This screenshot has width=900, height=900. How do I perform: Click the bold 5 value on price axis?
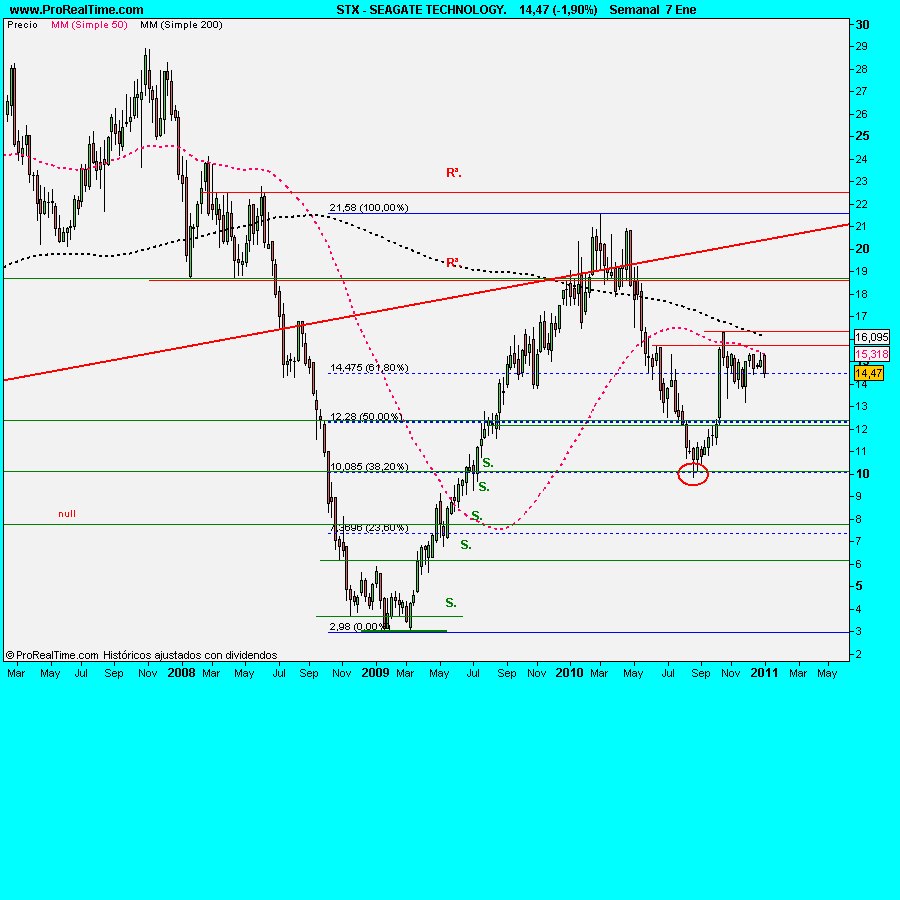tap(859, 586)
